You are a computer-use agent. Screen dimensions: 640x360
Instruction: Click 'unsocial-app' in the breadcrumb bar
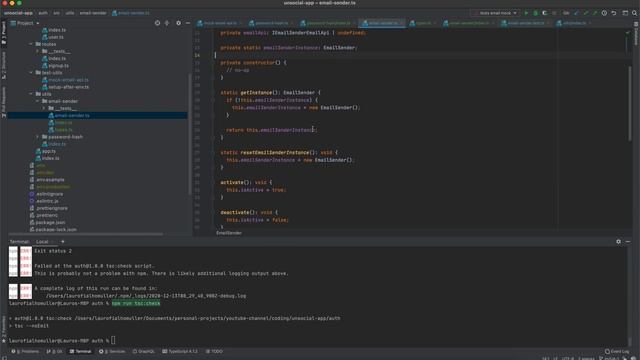pyautogui.click(x=18, y=13)
